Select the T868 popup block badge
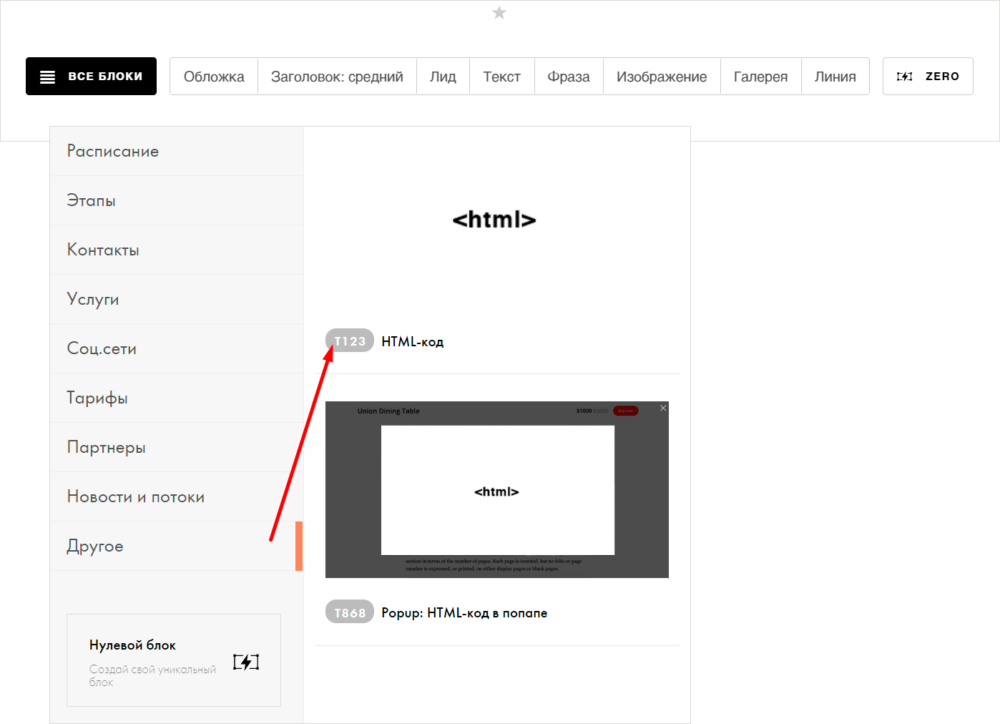Screen dimensions: 1000x724 pos(349,612)
